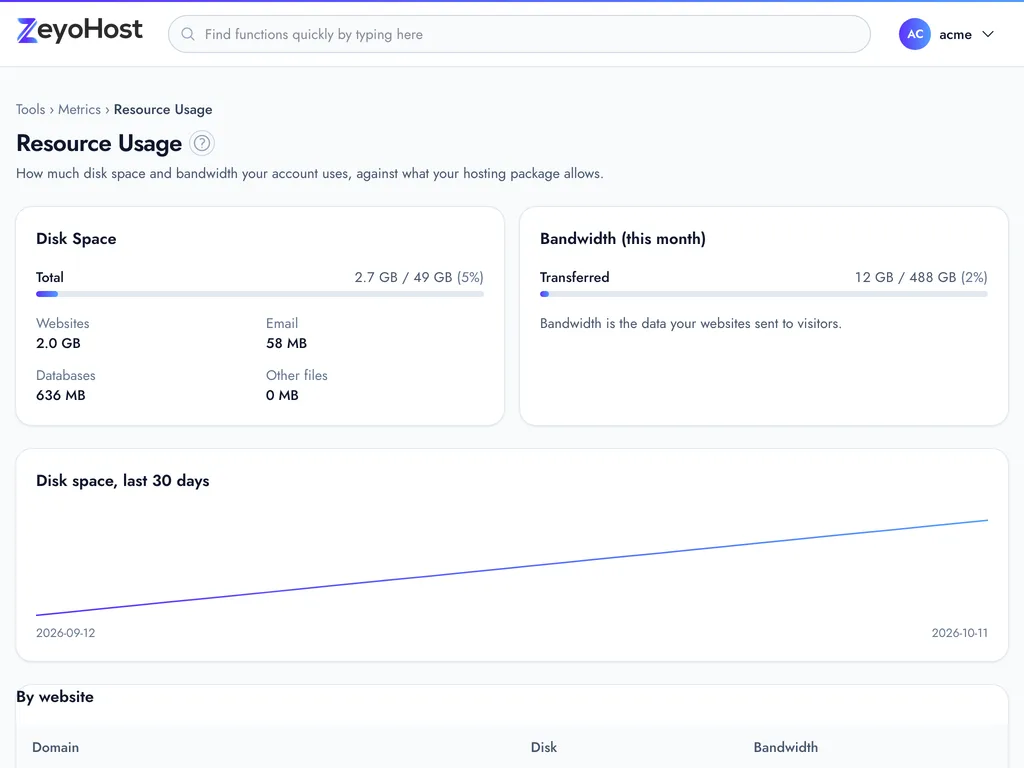Click the Bandwidth column header
The height and width of the screenshot is (768, 1024).
(786, 747)
